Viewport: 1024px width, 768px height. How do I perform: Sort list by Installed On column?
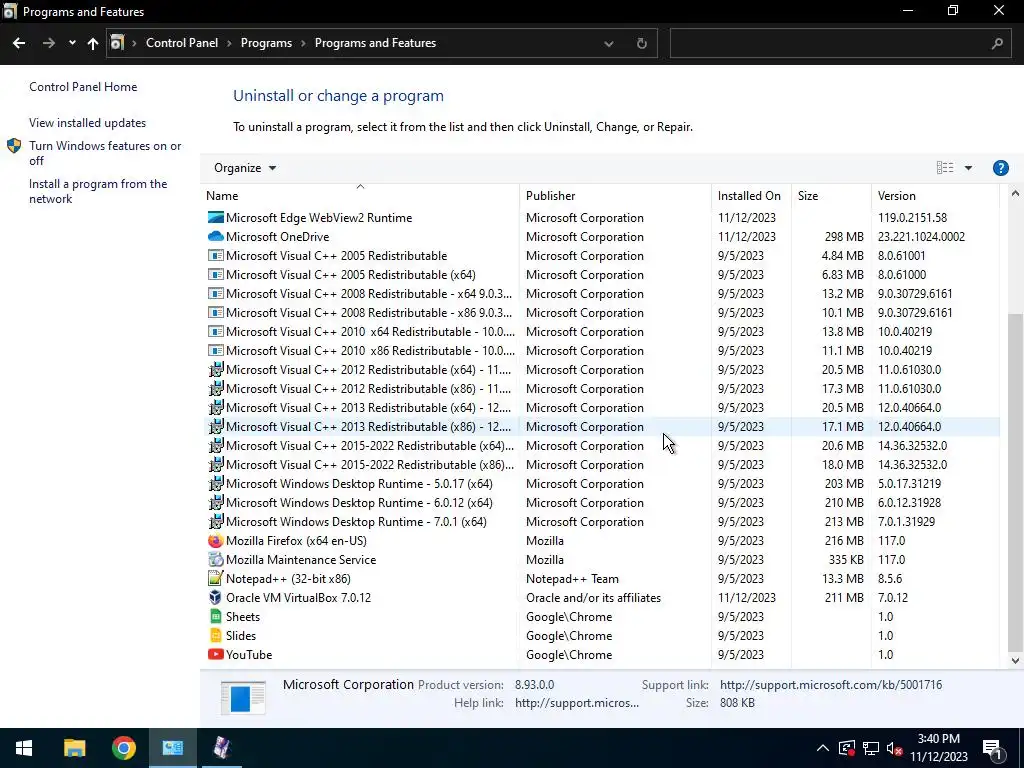point(751,195)
